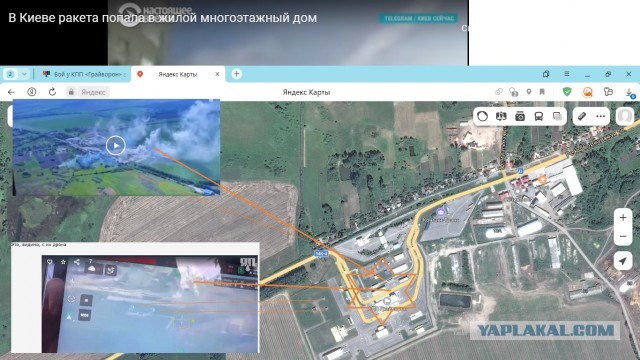This screenshot has height=360, width=640.
Task: Reload the current page
Action: tap(52, 92)
